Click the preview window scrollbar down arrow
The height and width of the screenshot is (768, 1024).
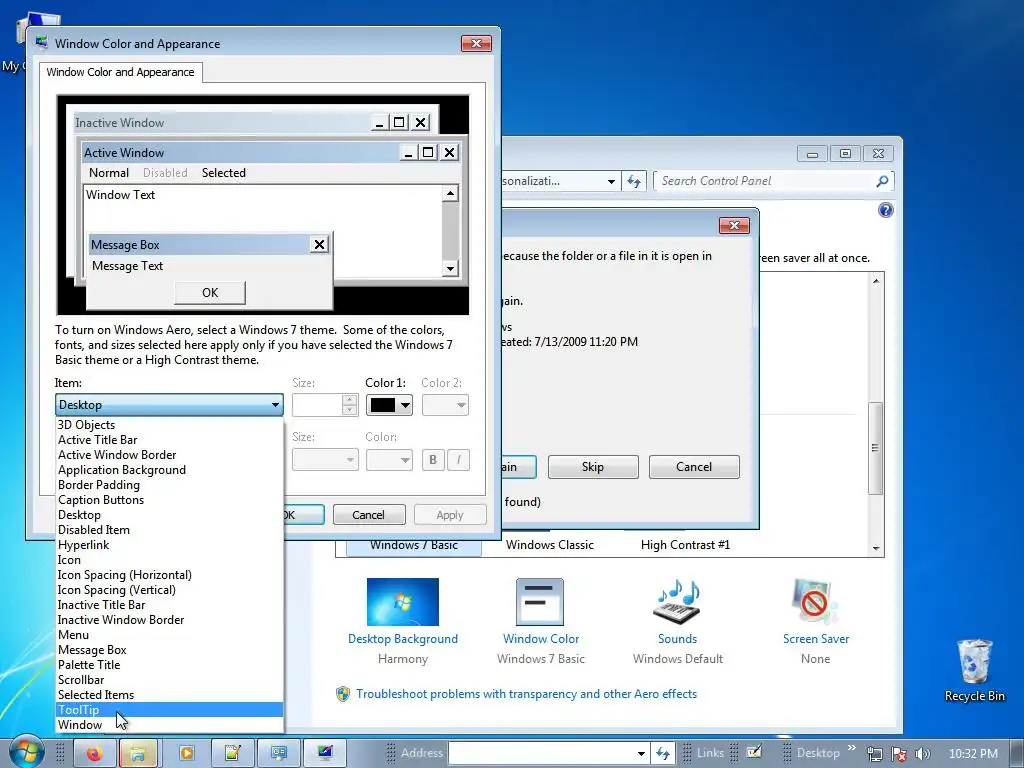point(450,268)
